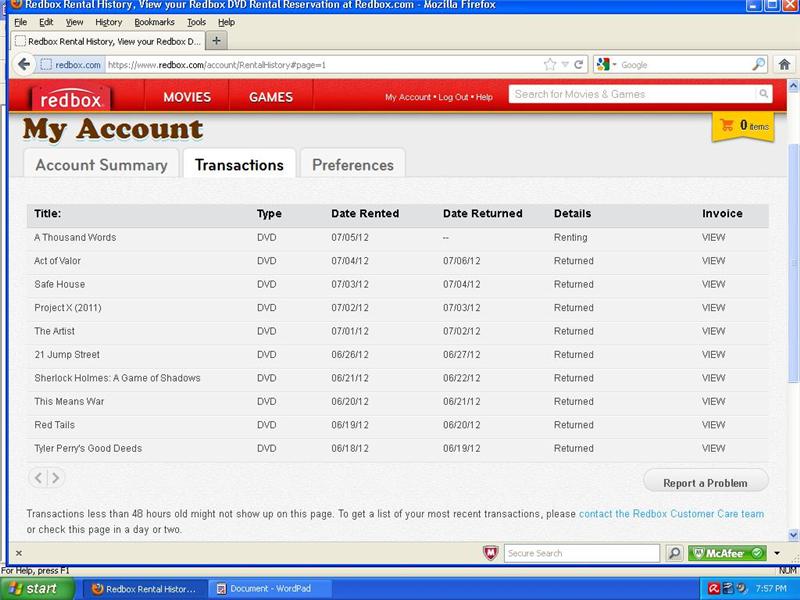Click the Sherlock Holmes: A Game of Shadows title
Screen dimensions: 800x600
[x=117, y=378]
